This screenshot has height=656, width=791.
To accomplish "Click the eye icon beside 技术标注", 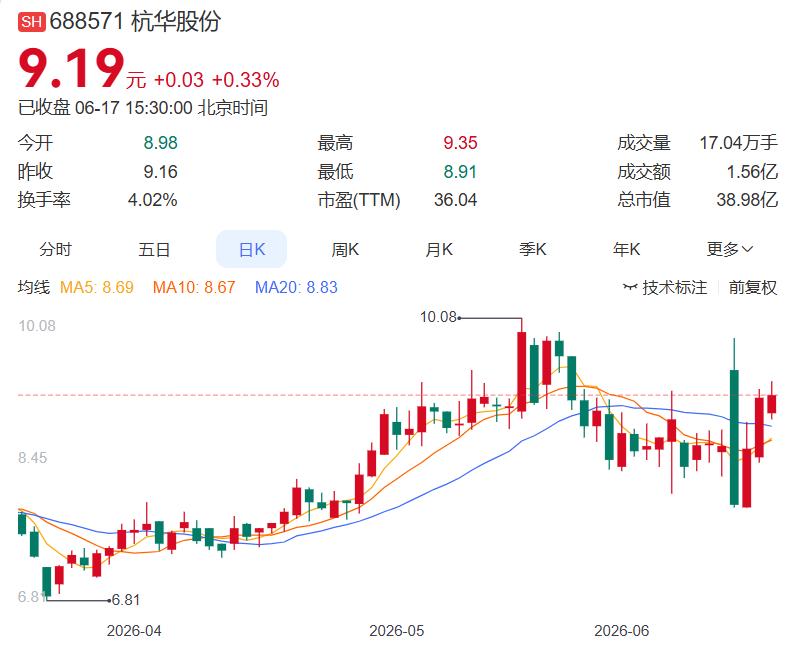I will coord(630,287).
